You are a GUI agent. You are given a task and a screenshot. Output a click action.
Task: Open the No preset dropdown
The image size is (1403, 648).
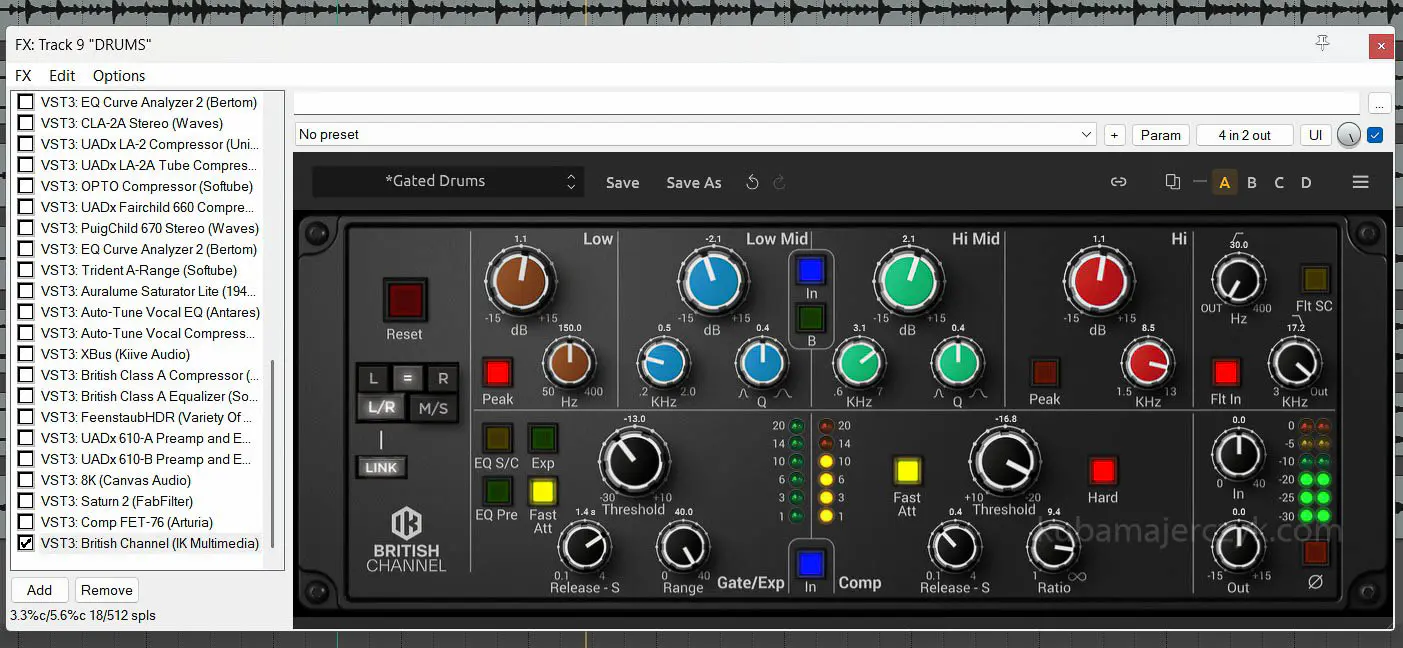pyautogui.click(x=695, y=135)
